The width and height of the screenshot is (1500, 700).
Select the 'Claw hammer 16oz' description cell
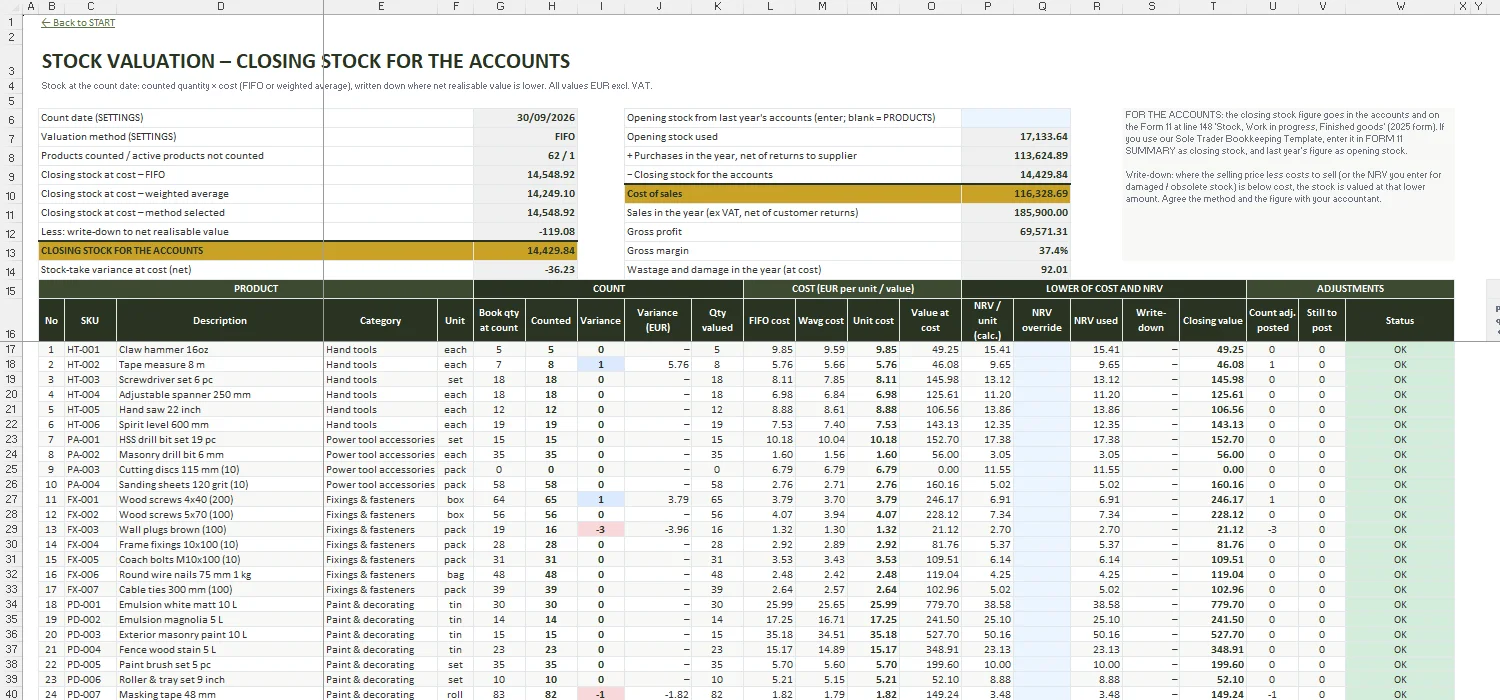(220, 350)
